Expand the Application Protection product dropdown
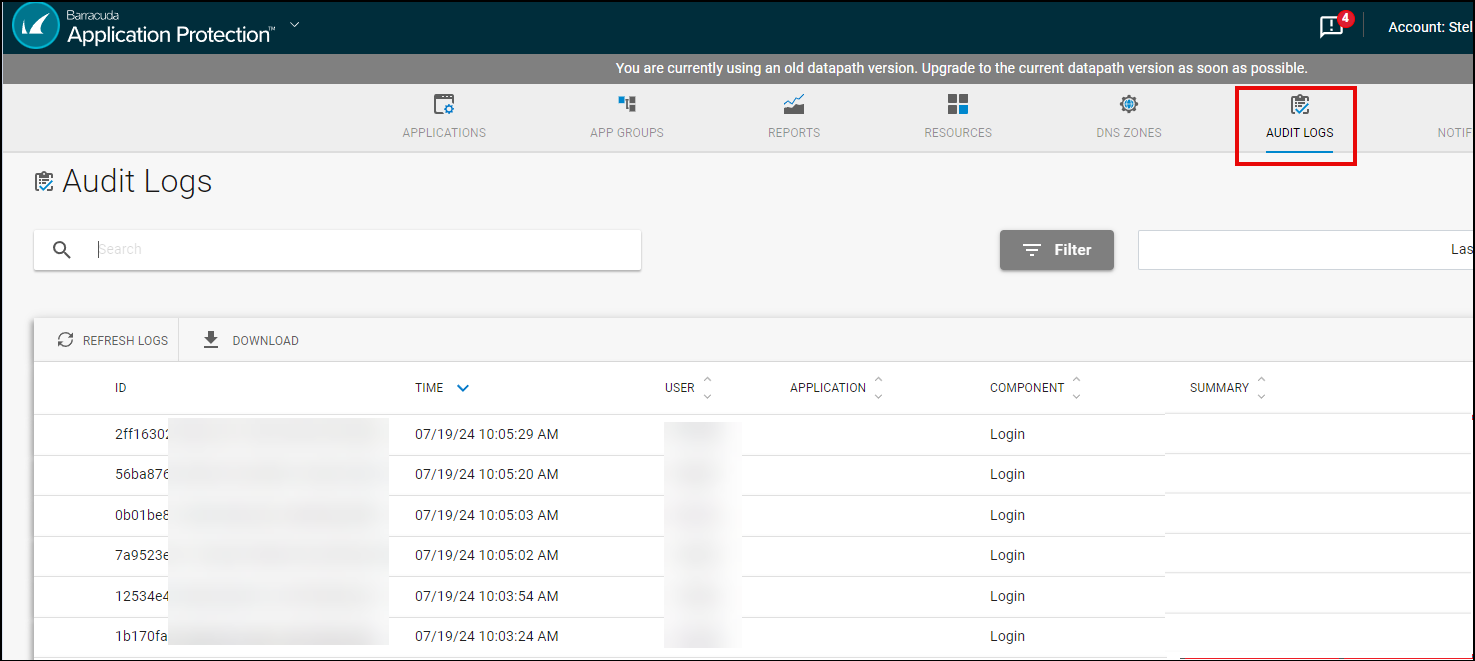 [295, 25]
